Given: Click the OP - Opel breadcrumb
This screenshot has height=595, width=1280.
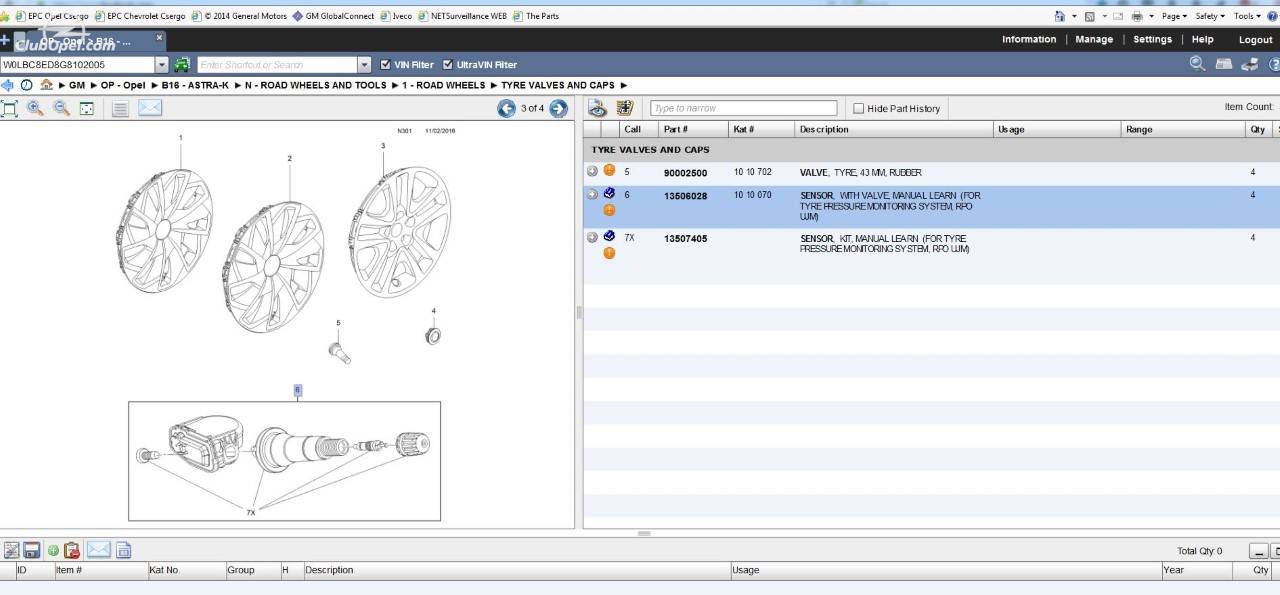Looking at the screenshot, I should click(x=123, y=85).
